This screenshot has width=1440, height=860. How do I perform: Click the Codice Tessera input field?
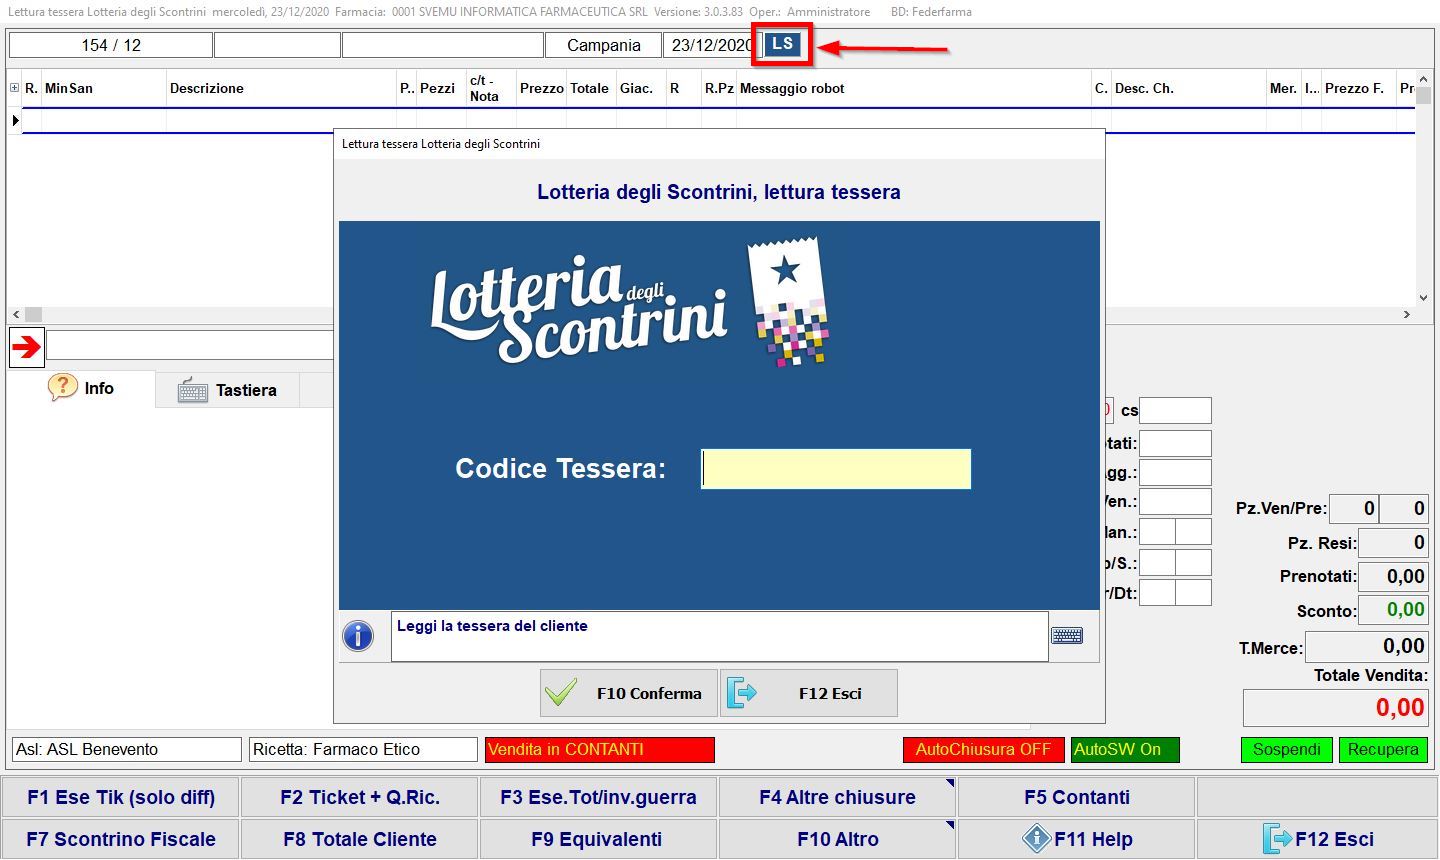tap(836, 469)
